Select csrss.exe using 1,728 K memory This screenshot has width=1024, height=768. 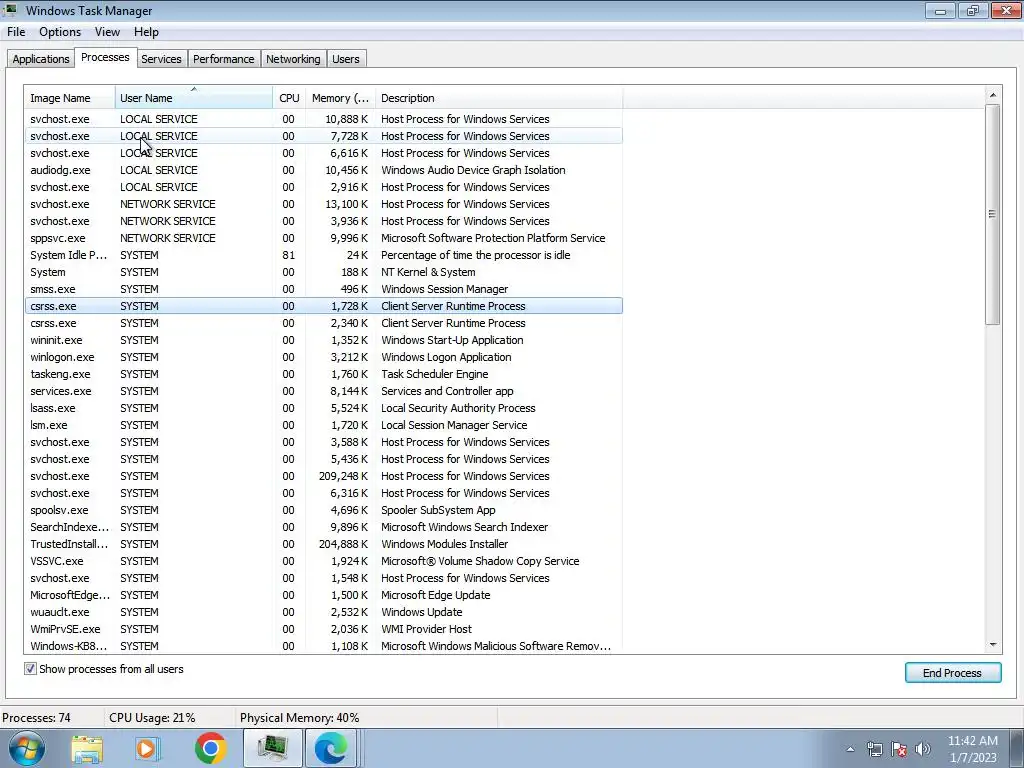pos(323,306)
